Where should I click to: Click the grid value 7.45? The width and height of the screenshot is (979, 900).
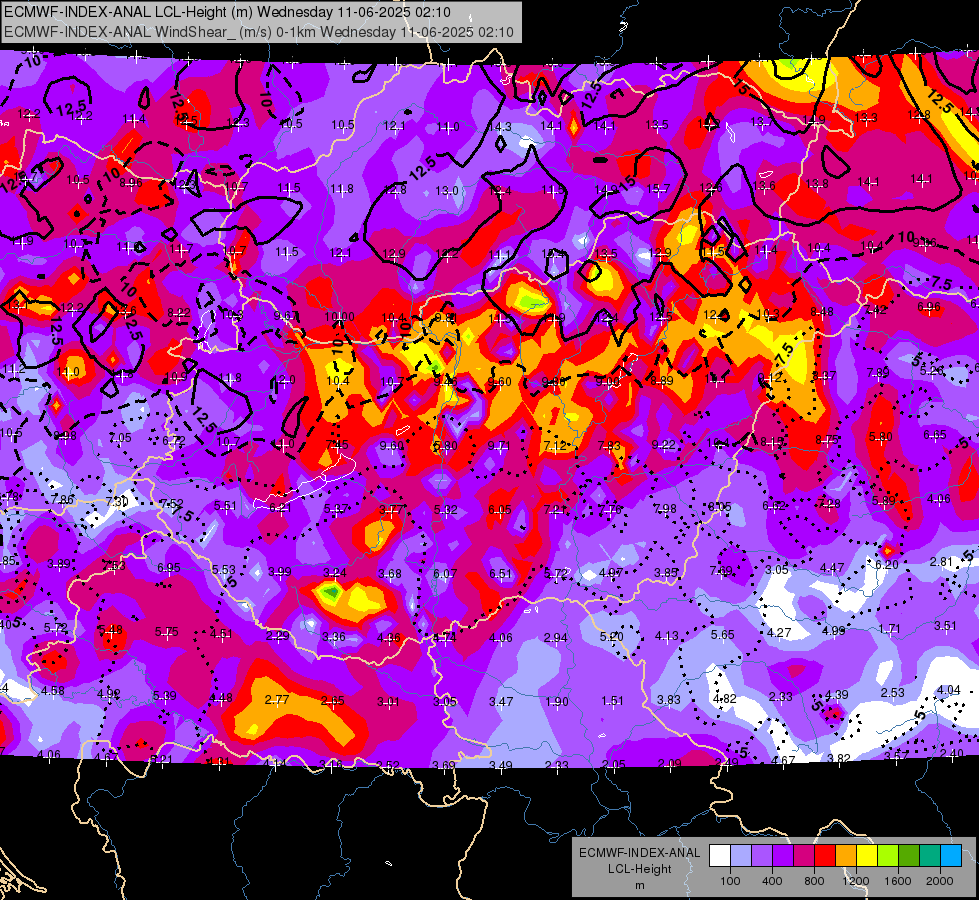[337, 445]
